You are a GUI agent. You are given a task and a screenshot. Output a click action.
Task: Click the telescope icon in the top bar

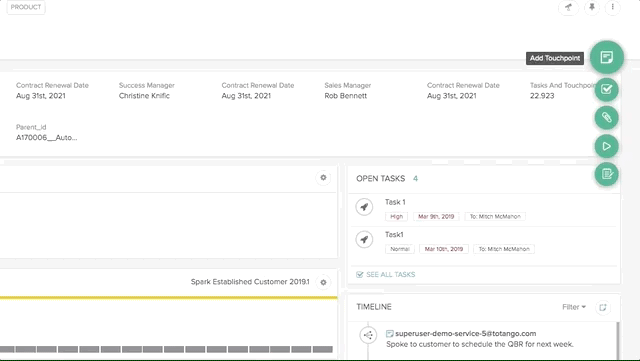pyautogui.click(x=568, y=7)
